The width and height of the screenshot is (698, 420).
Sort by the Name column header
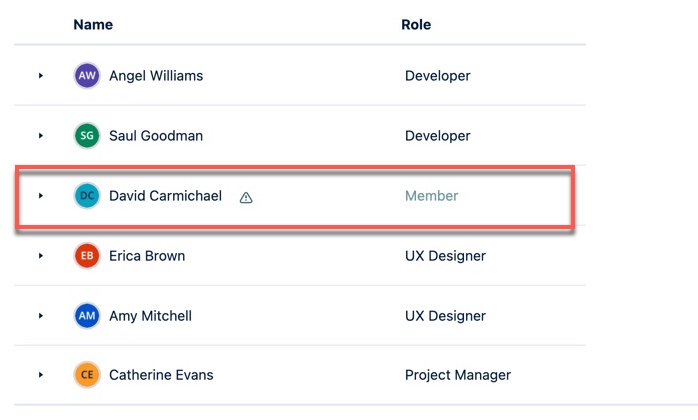[x=93, y=24]
